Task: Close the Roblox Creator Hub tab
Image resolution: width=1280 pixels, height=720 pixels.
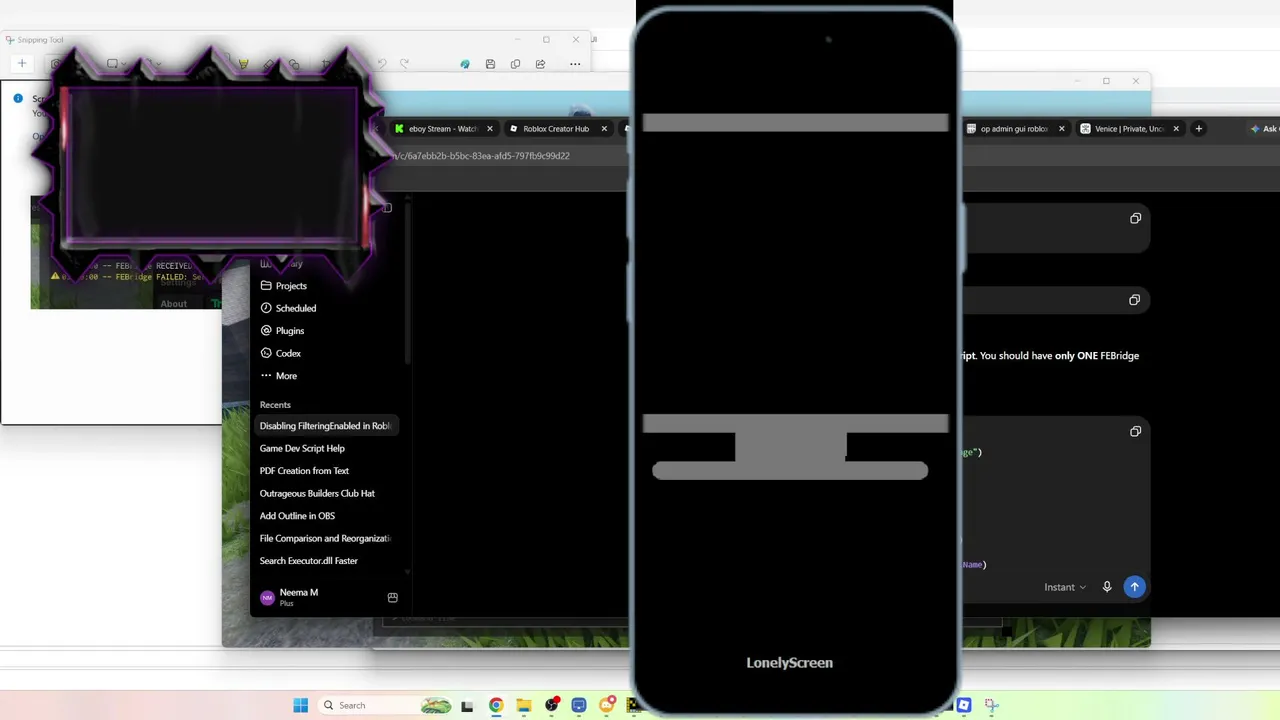Action: click(604, 129)
